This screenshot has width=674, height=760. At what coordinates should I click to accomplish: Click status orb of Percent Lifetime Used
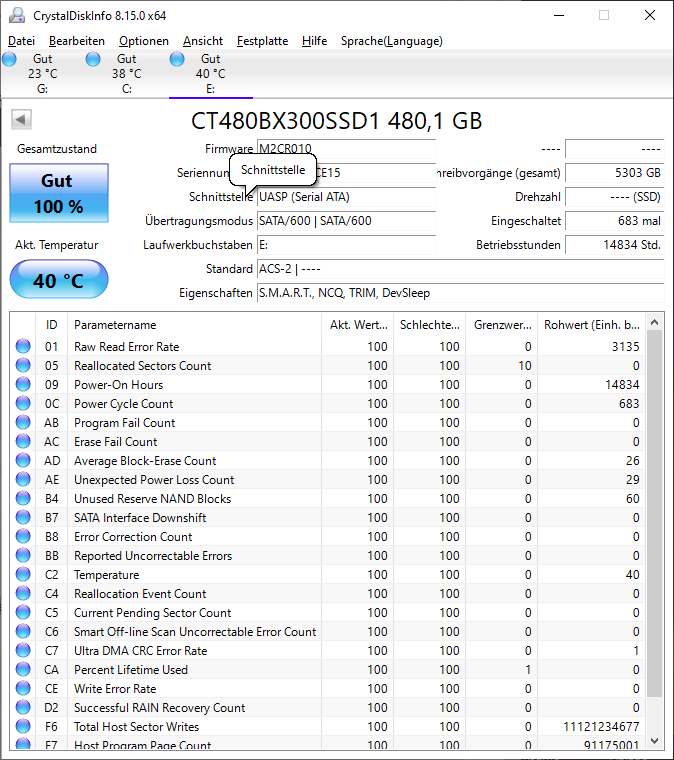click(23, 669)
